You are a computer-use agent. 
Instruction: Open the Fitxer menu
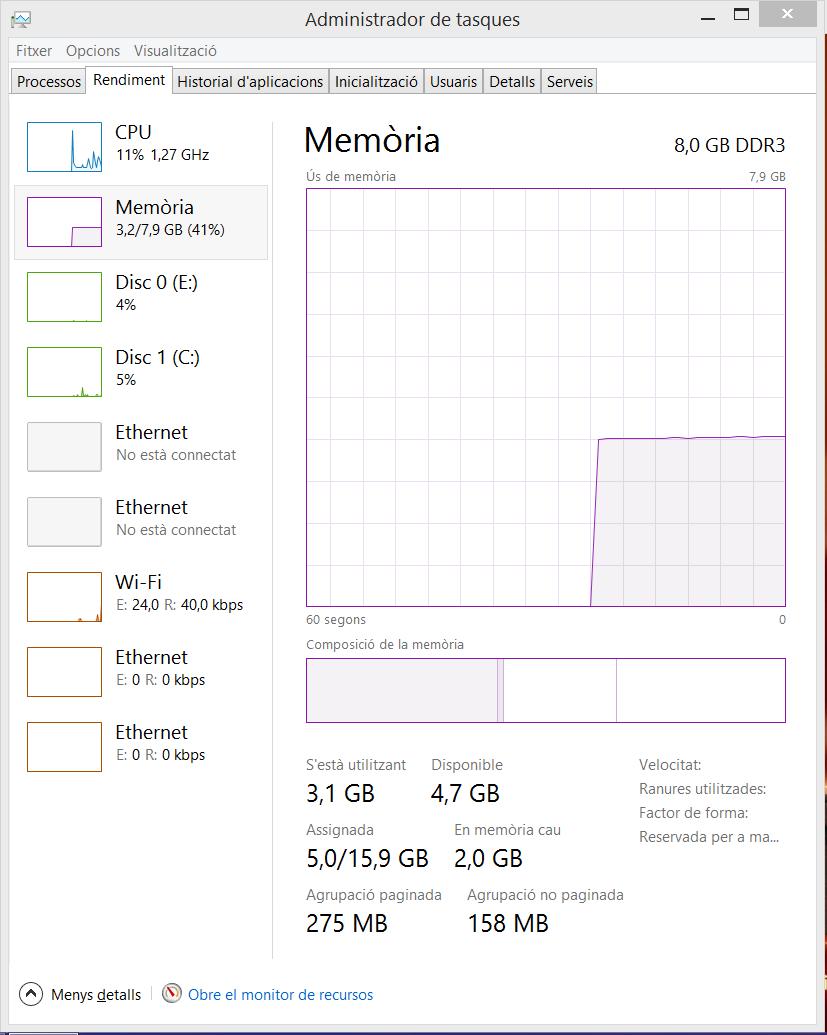[34, 51]
